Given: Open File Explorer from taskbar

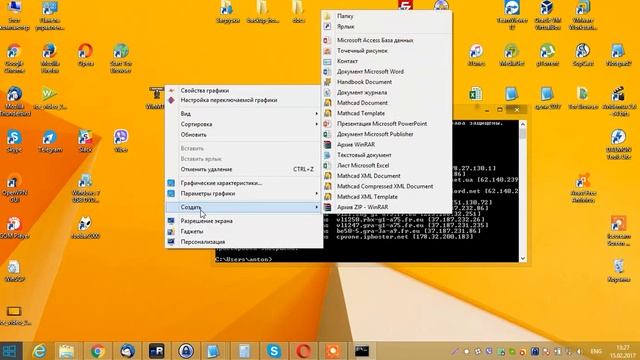Looking at the screenshot, I should tap(66, 351).
